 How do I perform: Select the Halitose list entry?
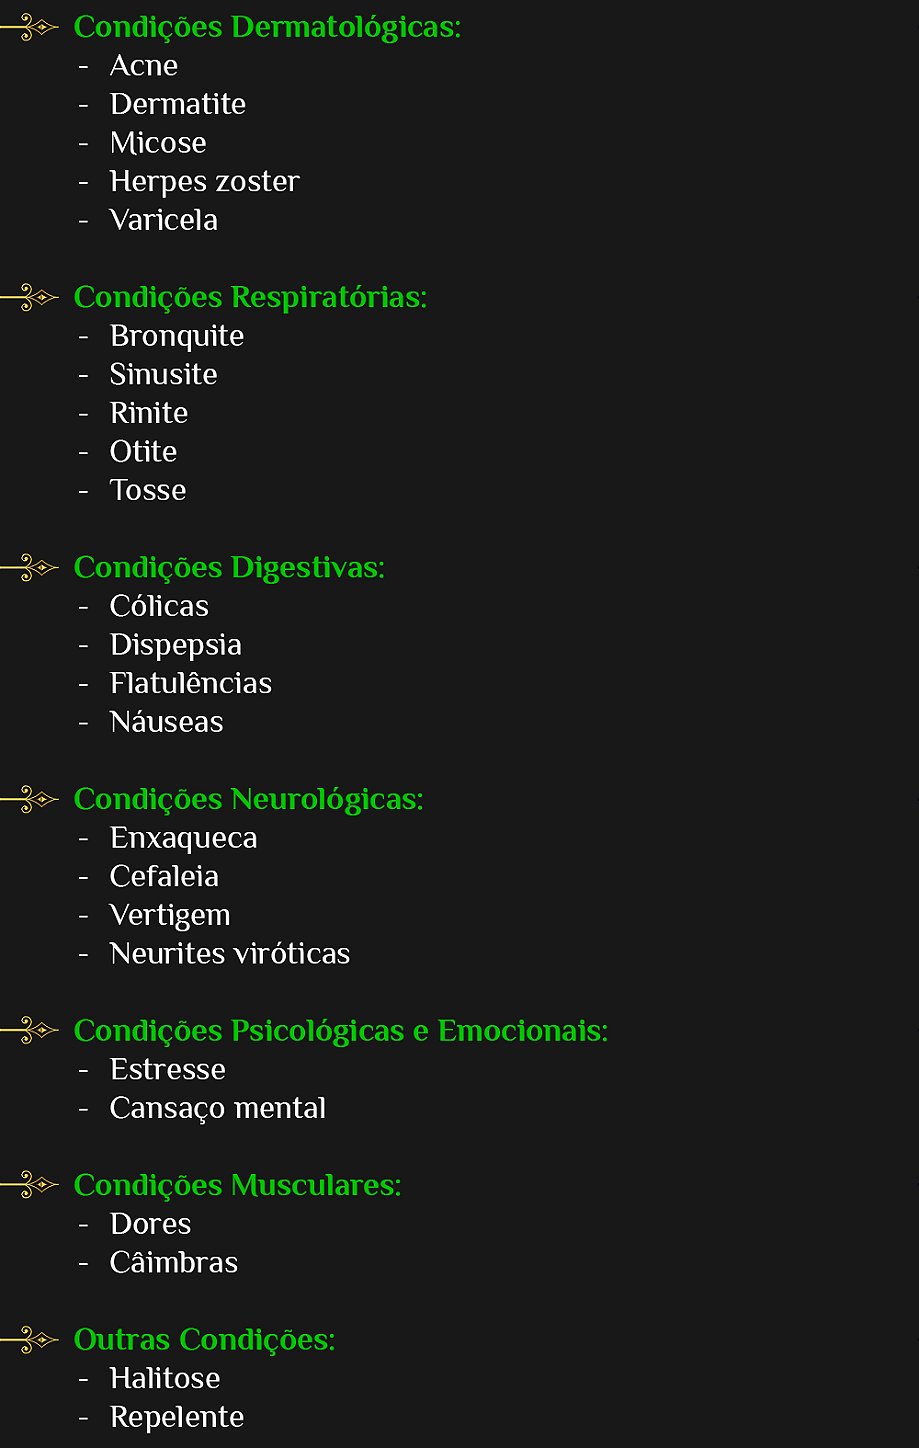(x=164, y=1378)
